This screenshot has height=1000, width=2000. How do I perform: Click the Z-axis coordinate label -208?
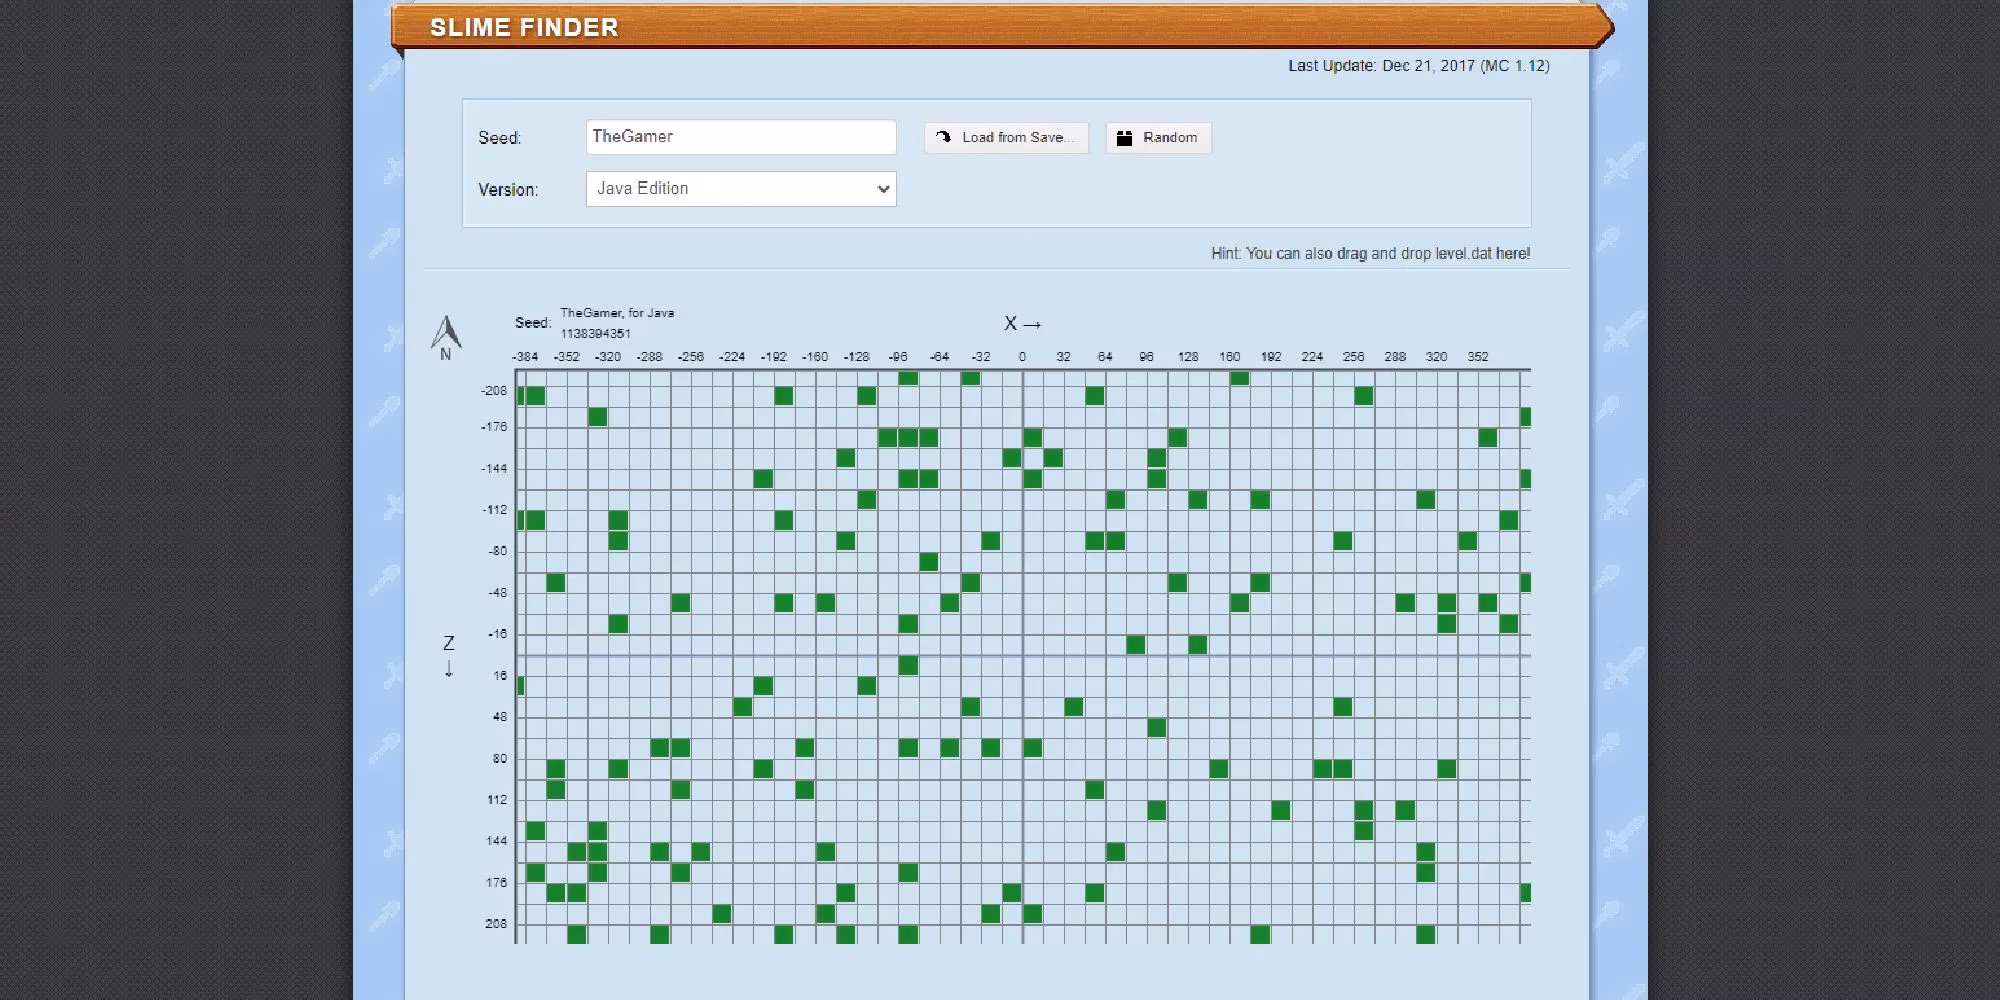[x=494, y=391]
